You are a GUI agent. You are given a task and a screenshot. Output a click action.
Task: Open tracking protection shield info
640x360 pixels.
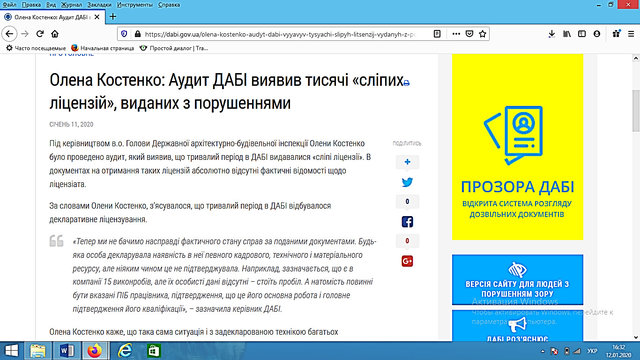pos(124,34)
